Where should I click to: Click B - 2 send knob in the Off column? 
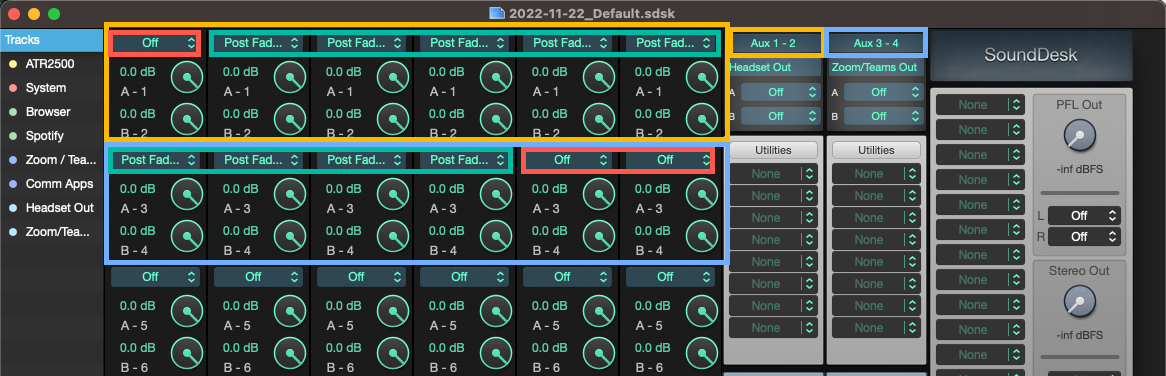pyautogui.click(x=187, y=118)
